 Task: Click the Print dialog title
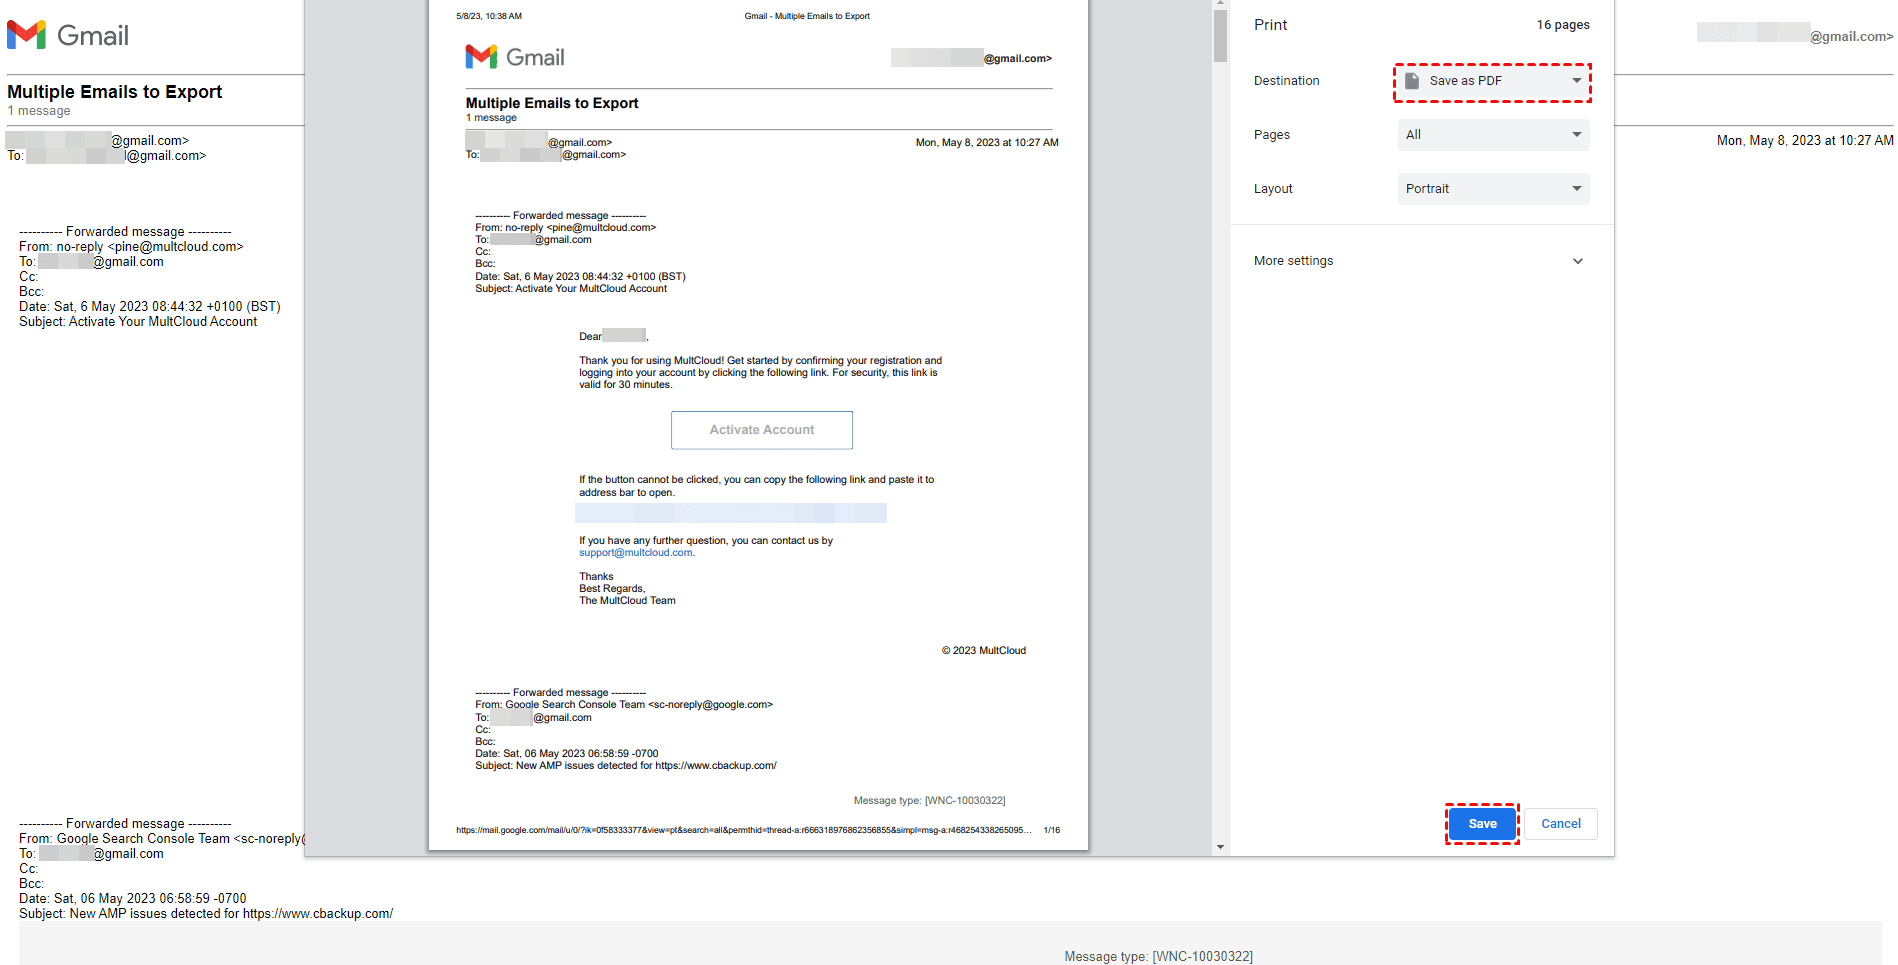coord(1271,25)
